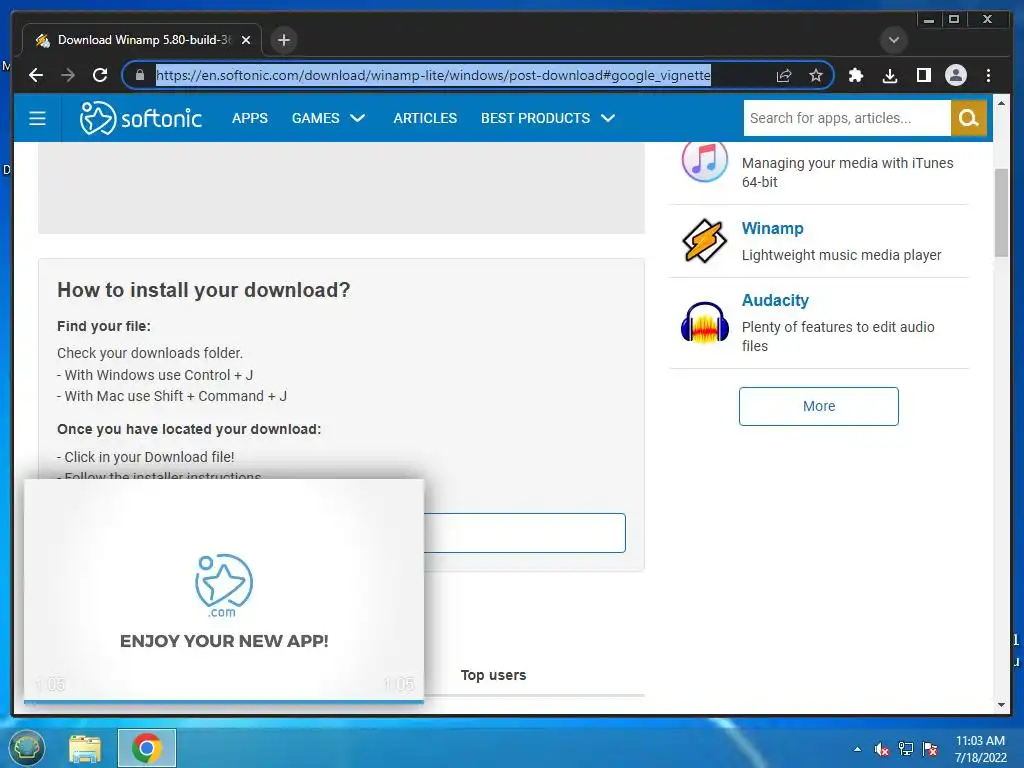View site info via the padlock icon
1024x768 pixels.
(x=139, y=75)
